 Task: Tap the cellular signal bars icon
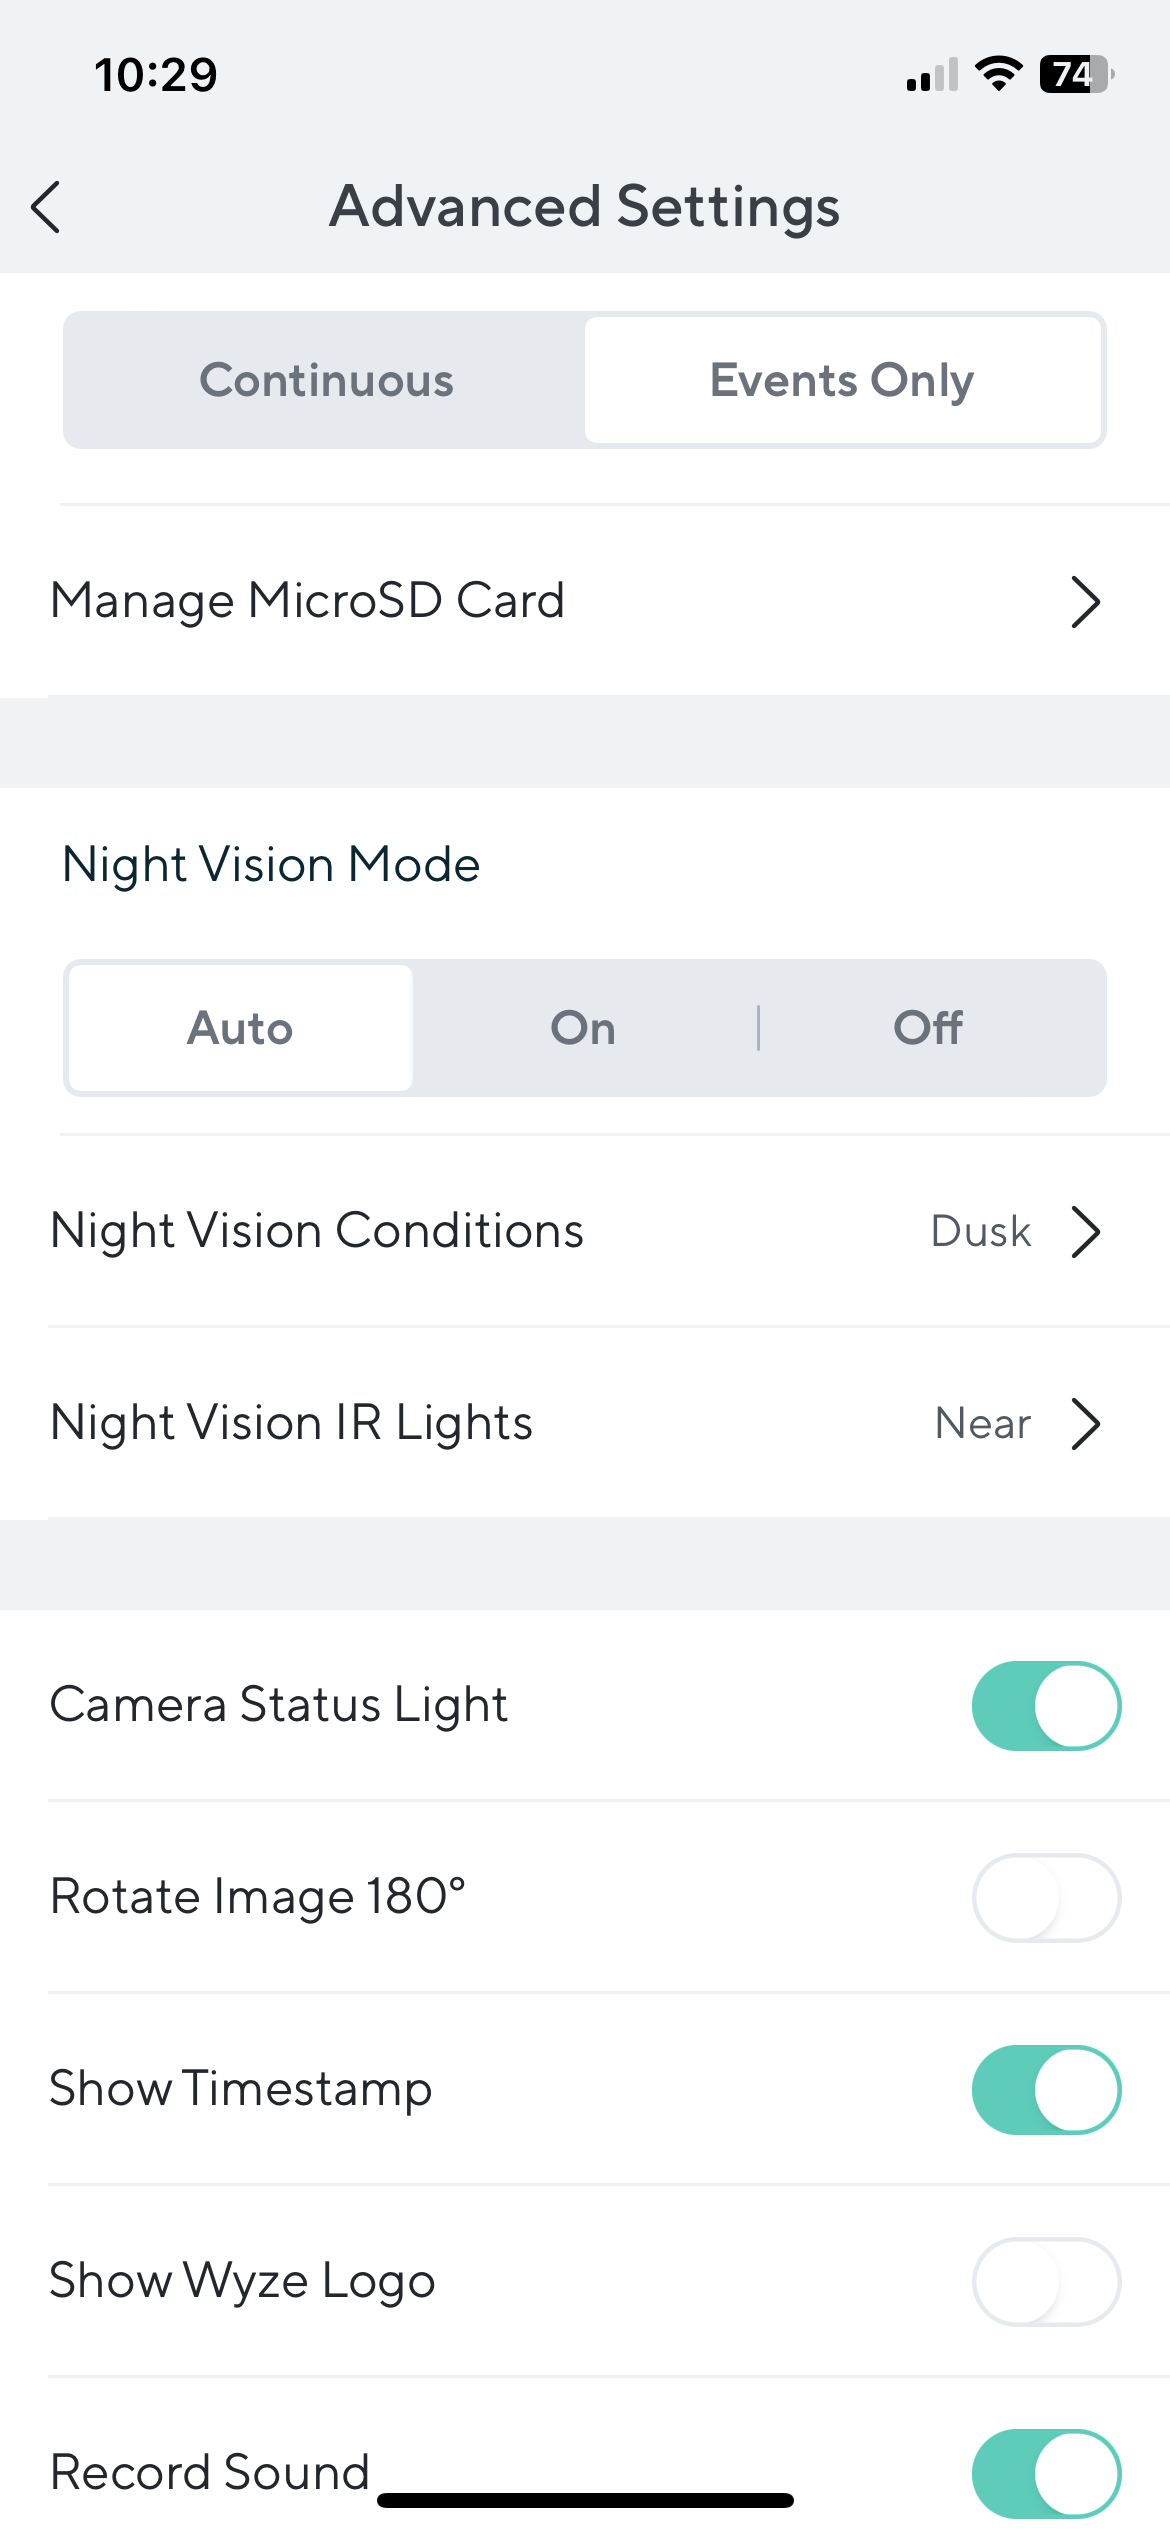(932, 75)
